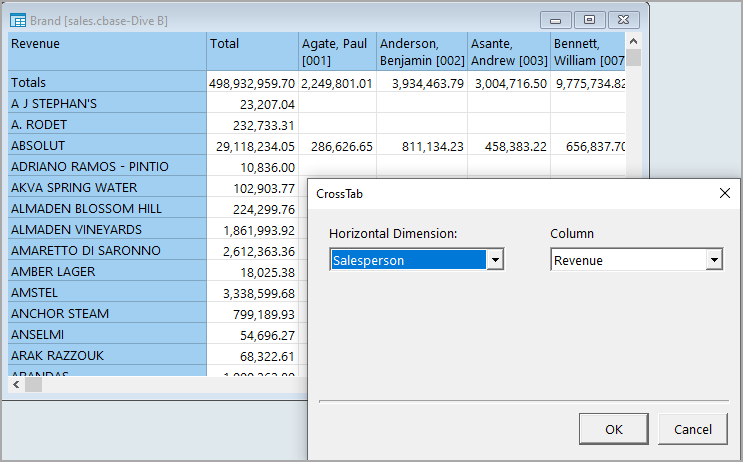Select the AKVA SPRING WATER row
This screenshot has height=462, width=743.
pyautogui.click(x=107, y=187)
